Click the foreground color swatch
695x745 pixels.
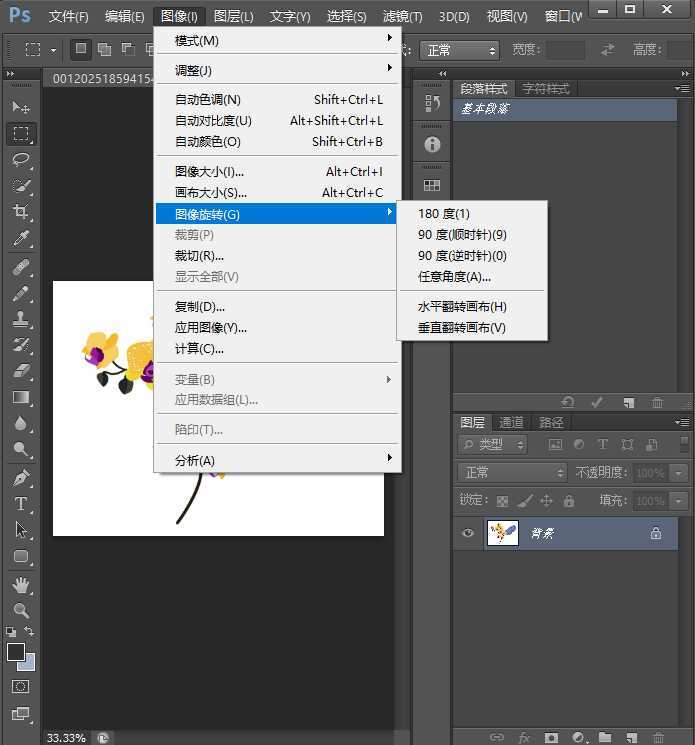(15, 652)
